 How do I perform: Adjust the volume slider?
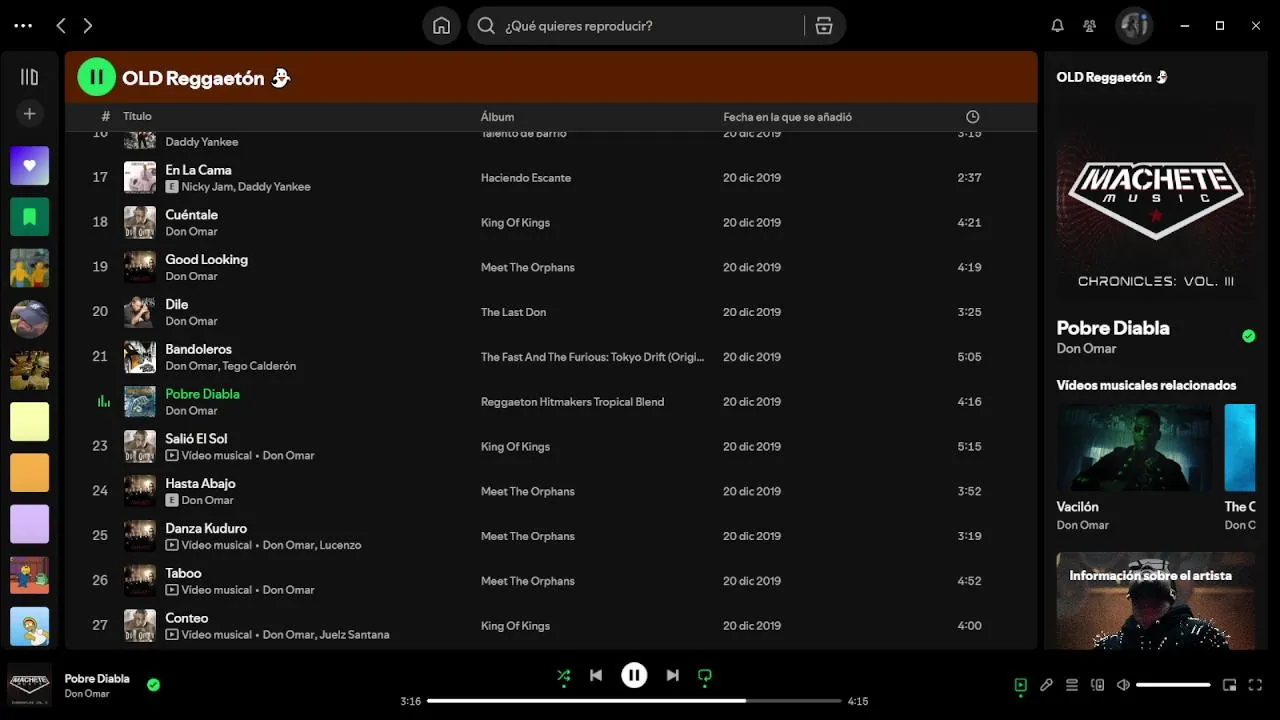tap(1173, 685)
